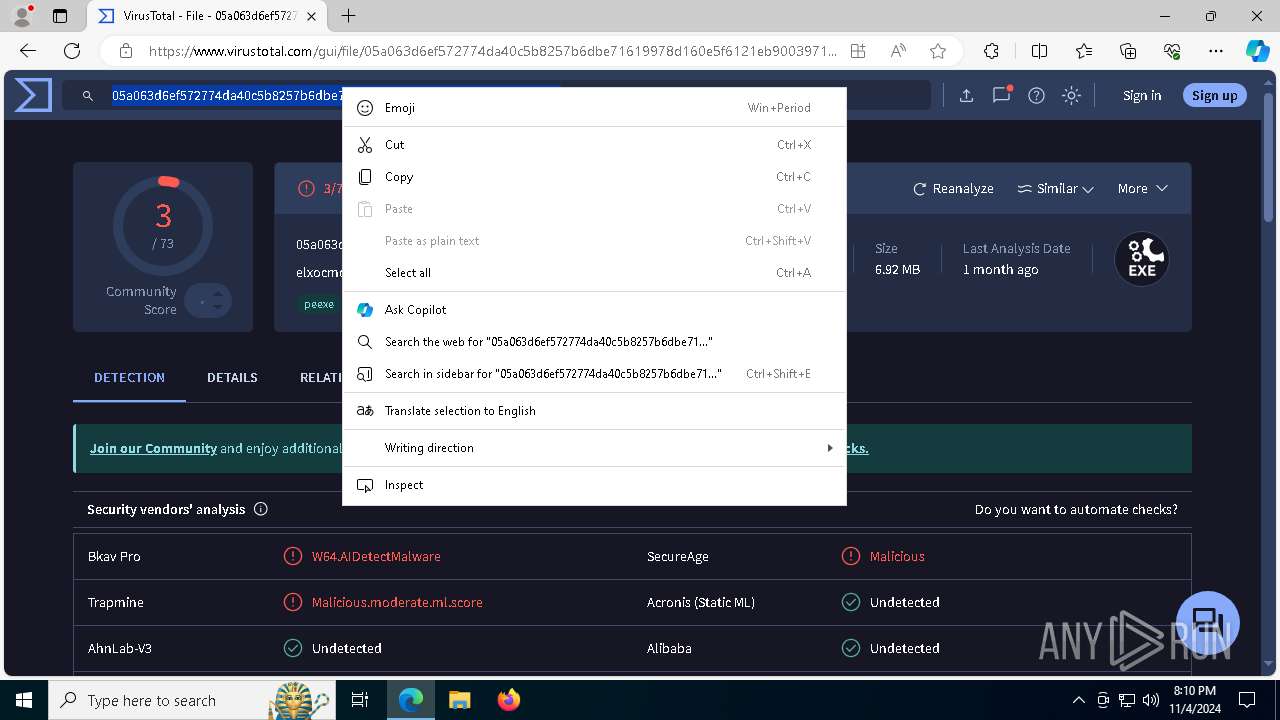Click the AhnLab-V3 Undetected checkmark icon
1280x720 pixels.
[x=293, y=648]
